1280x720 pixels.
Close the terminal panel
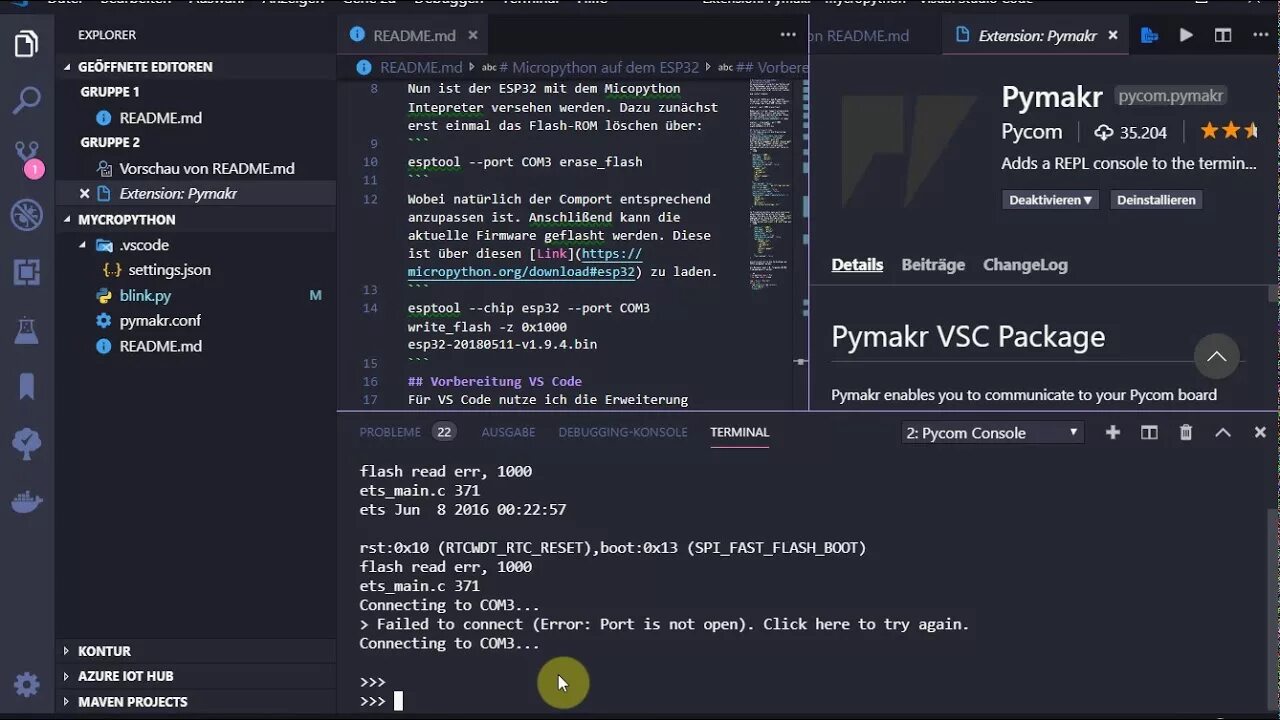(x=1260, y=432)
